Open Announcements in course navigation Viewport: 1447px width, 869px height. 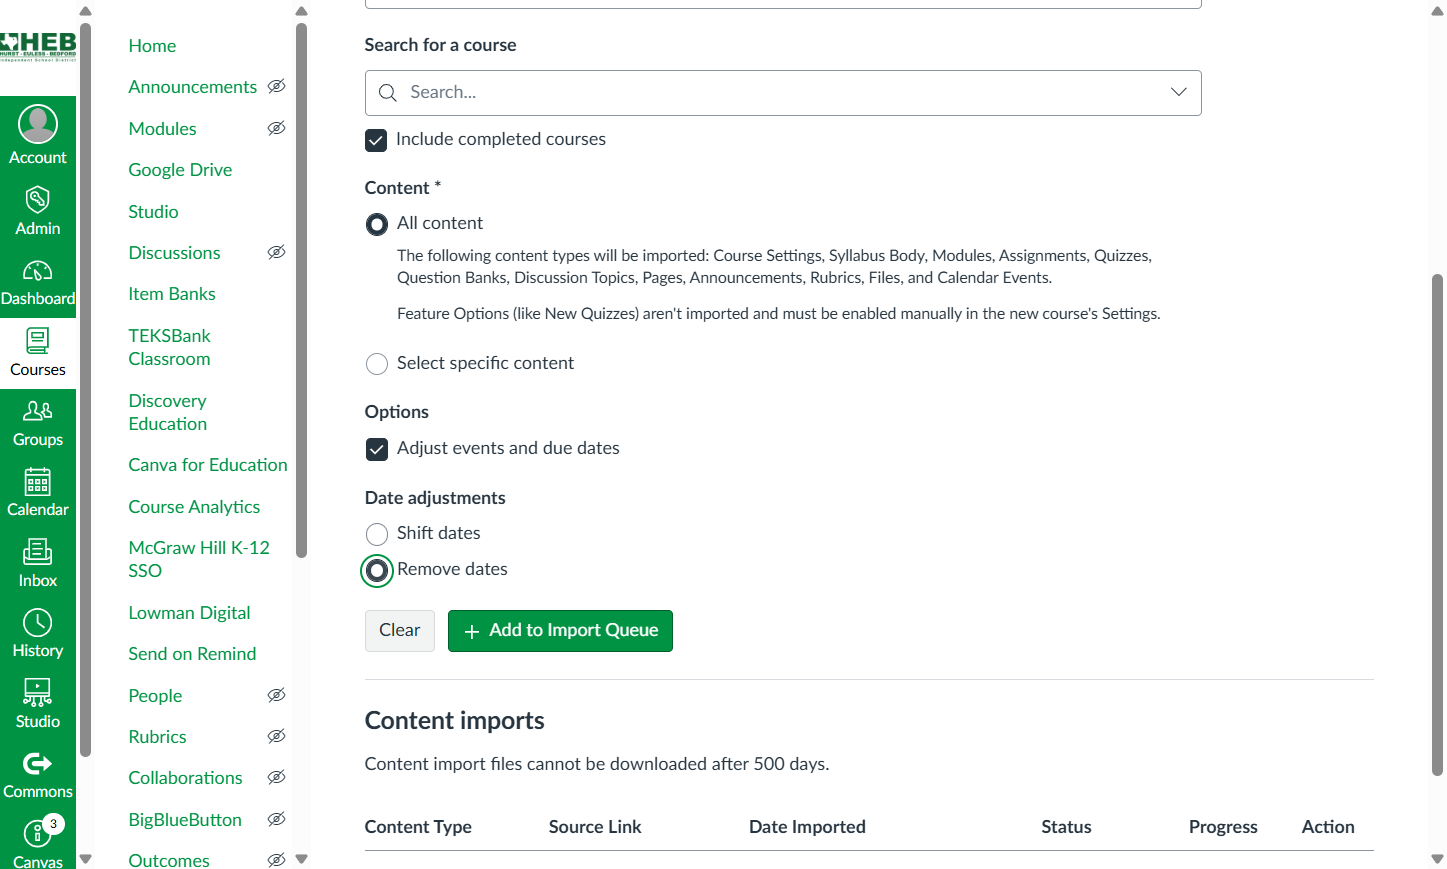(193, 87)
